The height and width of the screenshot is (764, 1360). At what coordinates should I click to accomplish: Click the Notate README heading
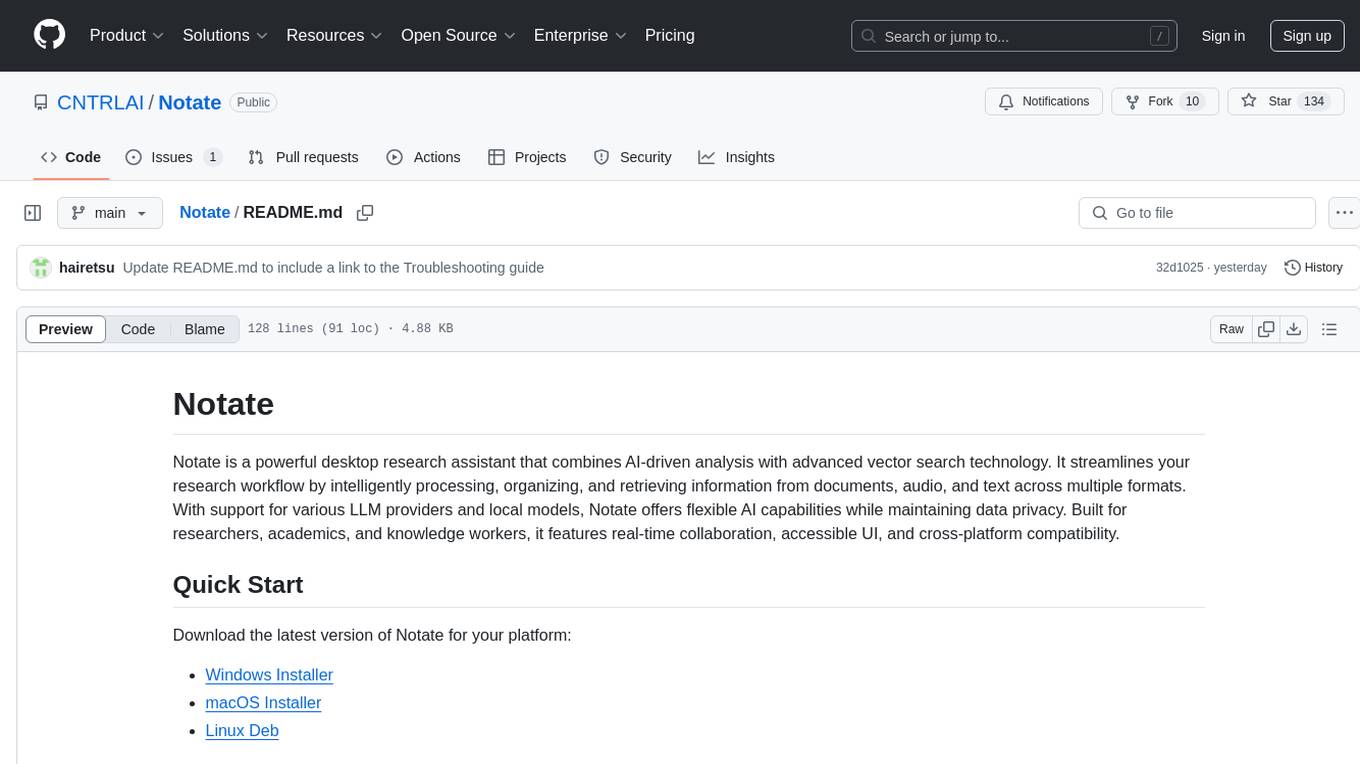pos(223,404)
